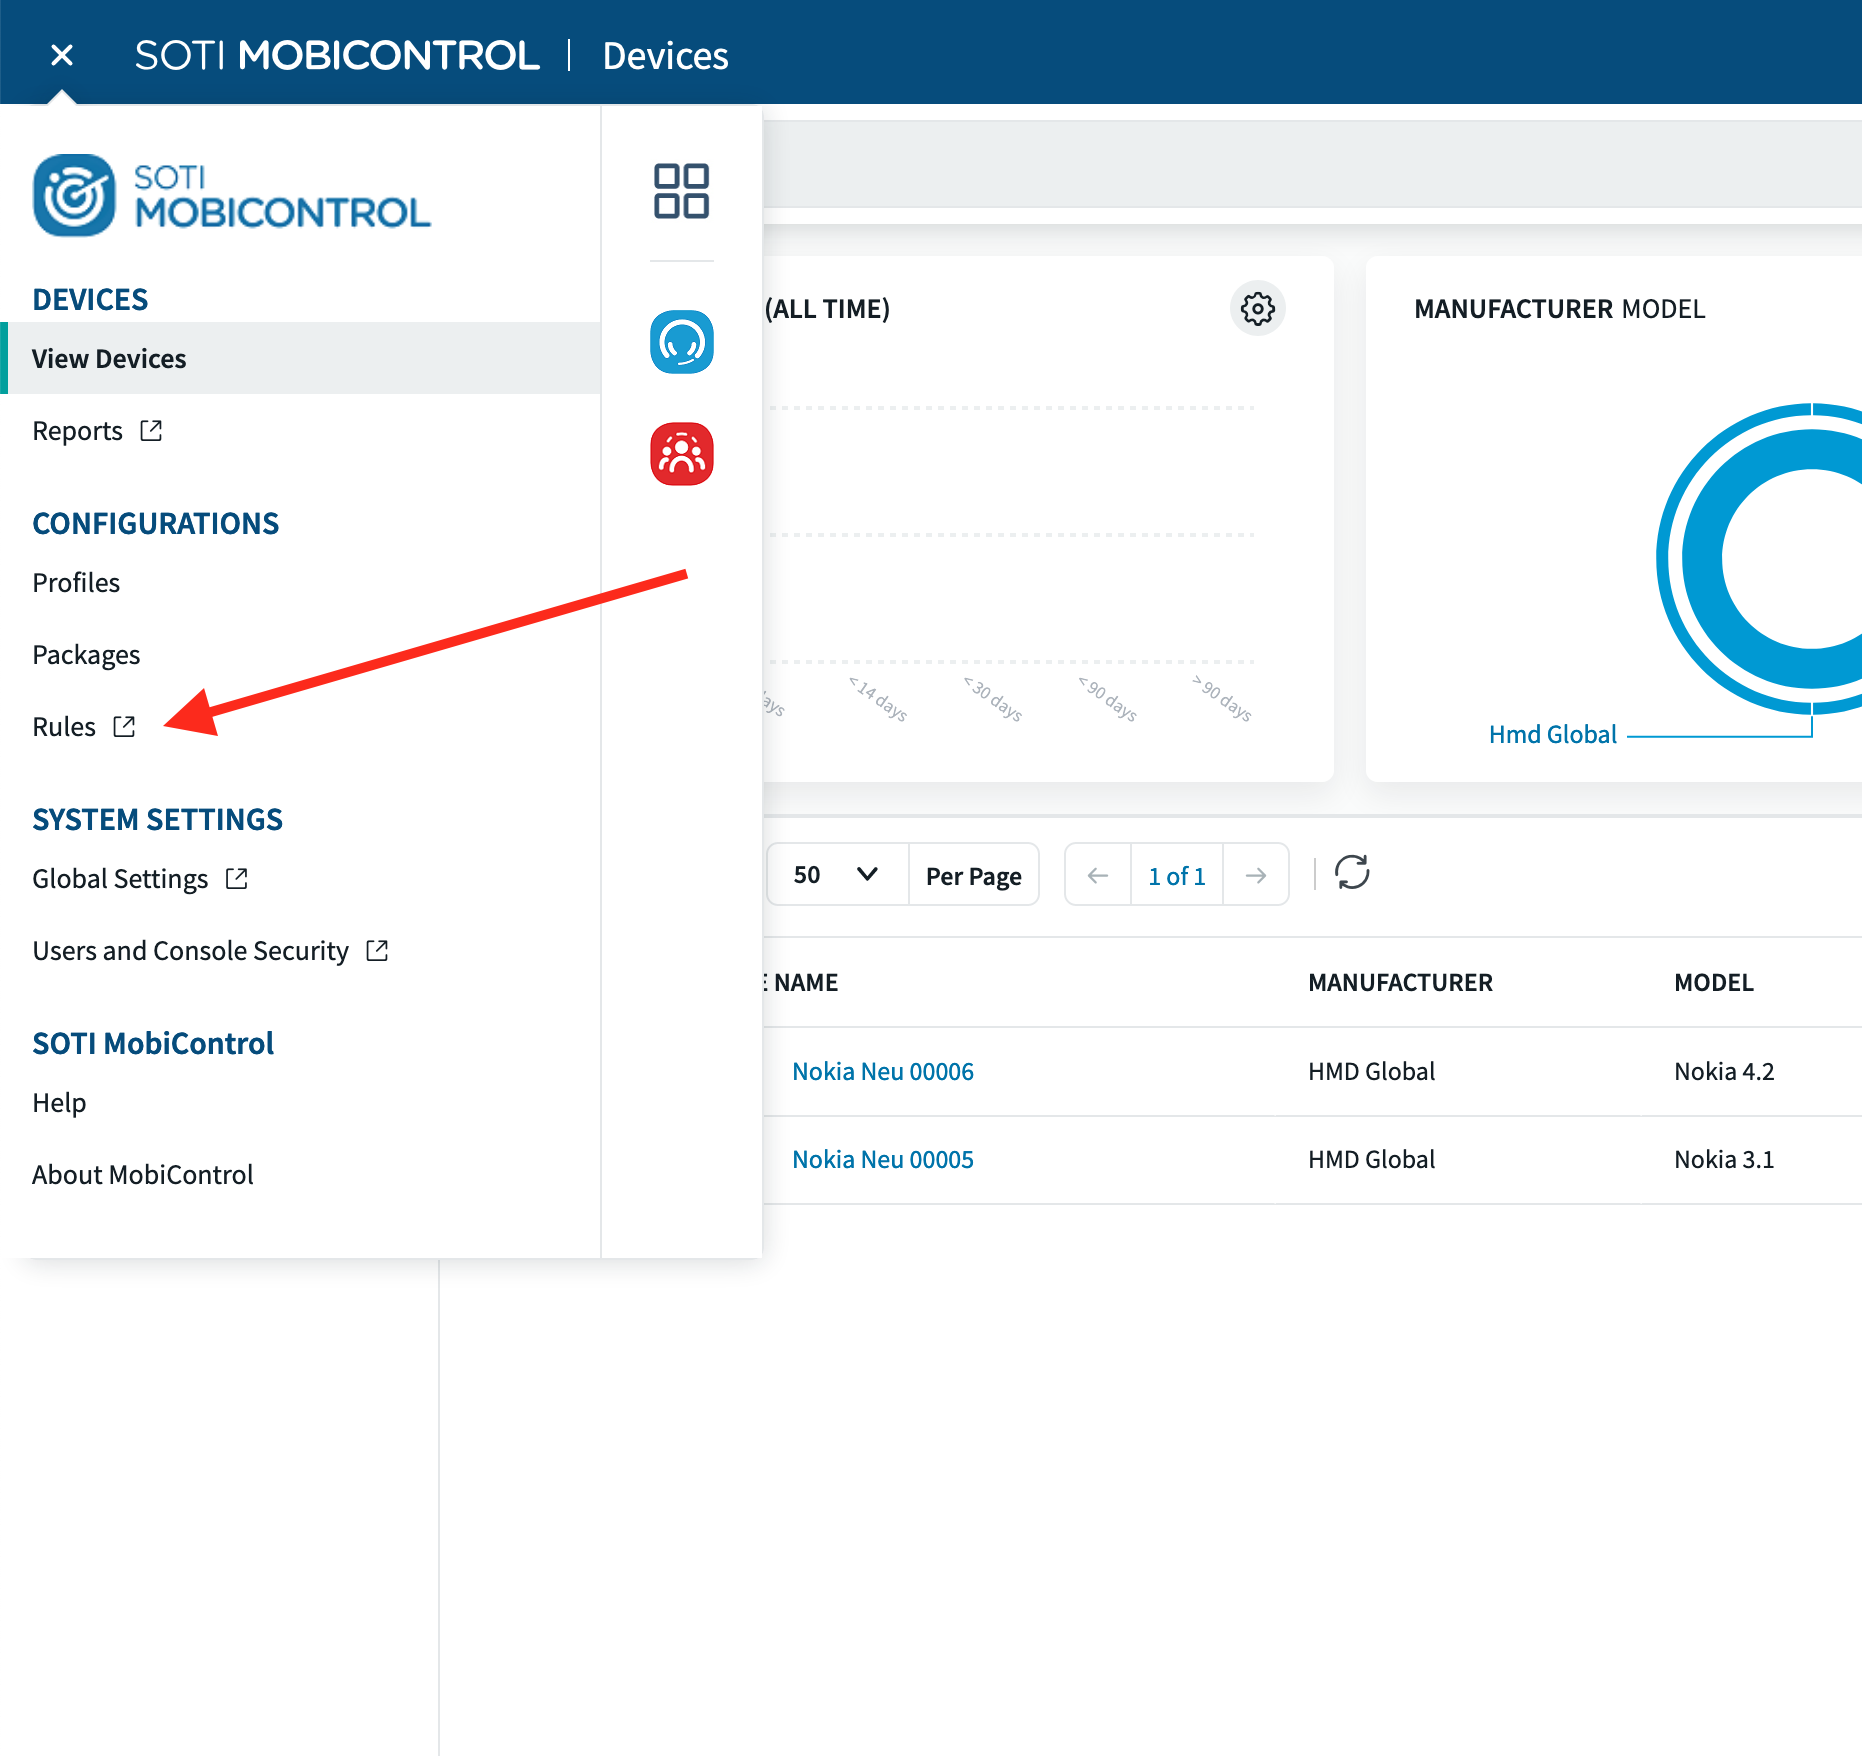Screen dimensions: 1862x1756
Task: Open Reports in the menu
Action: coord(78,431)
